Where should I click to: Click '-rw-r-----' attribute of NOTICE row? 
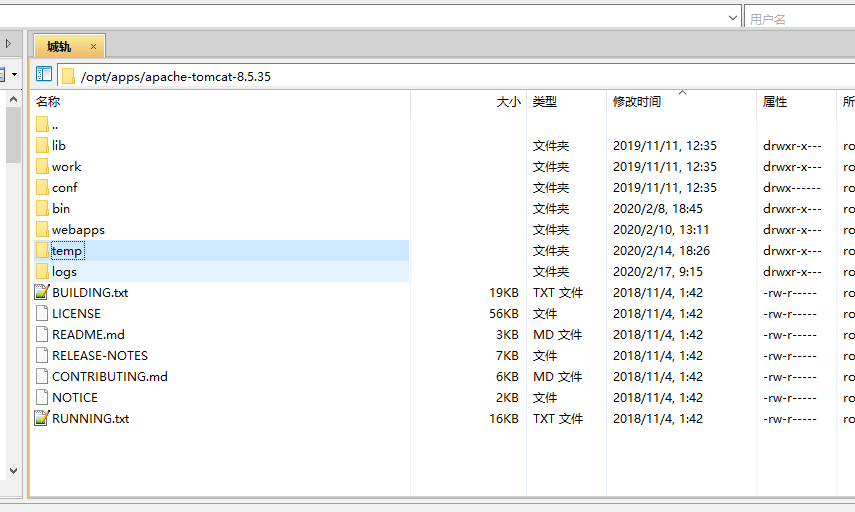pos(790,397)
